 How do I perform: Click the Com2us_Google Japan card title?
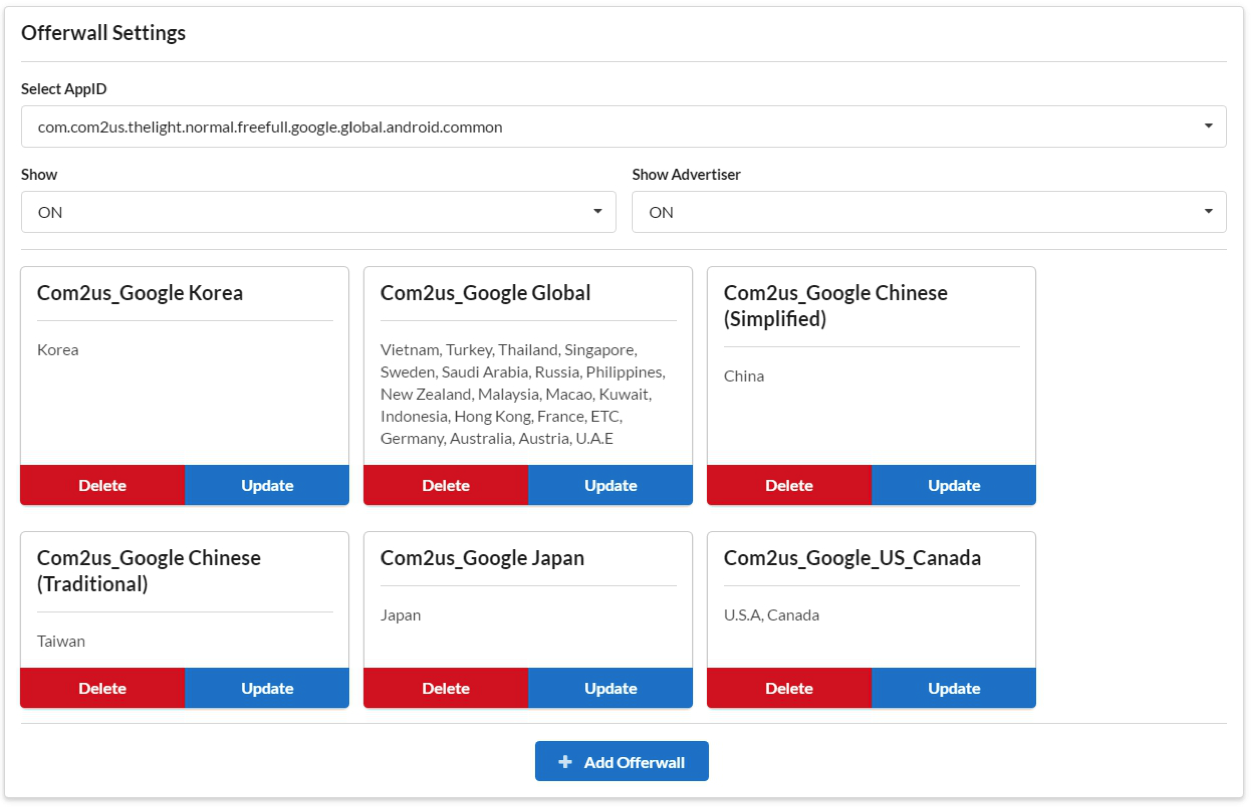click(482, 558)
